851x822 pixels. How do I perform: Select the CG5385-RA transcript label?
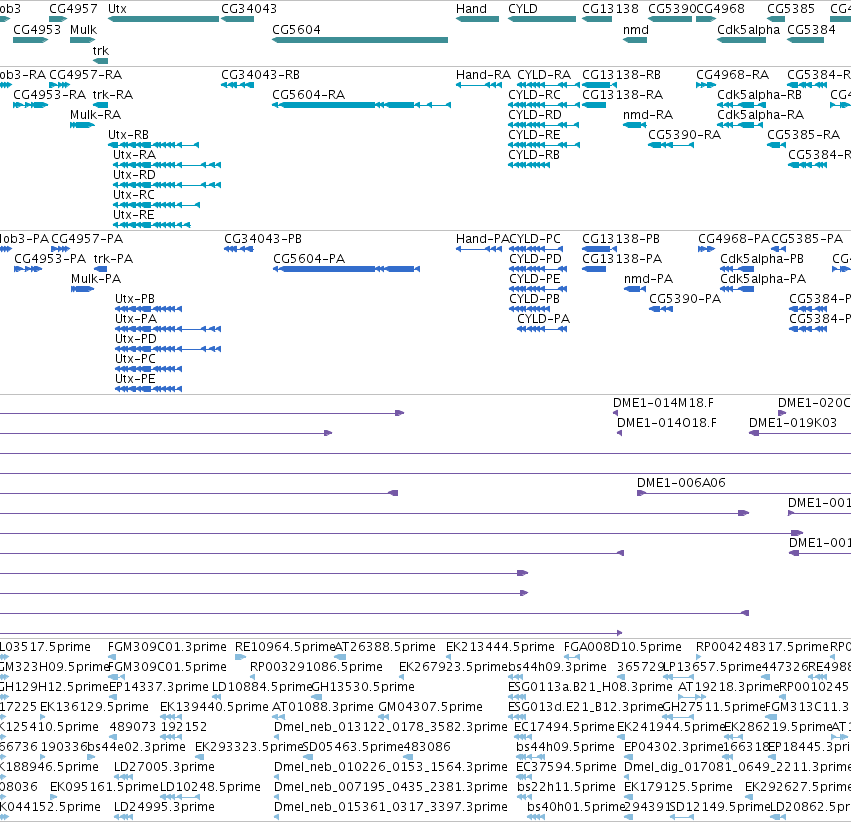point(803,135)
